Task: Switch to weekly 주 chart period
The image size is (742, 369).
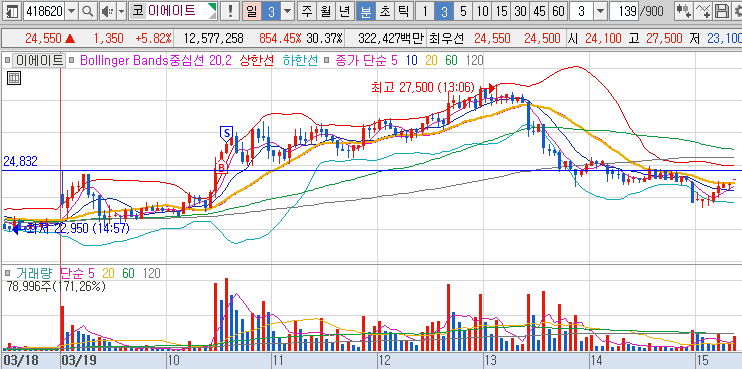Action: 306,11
